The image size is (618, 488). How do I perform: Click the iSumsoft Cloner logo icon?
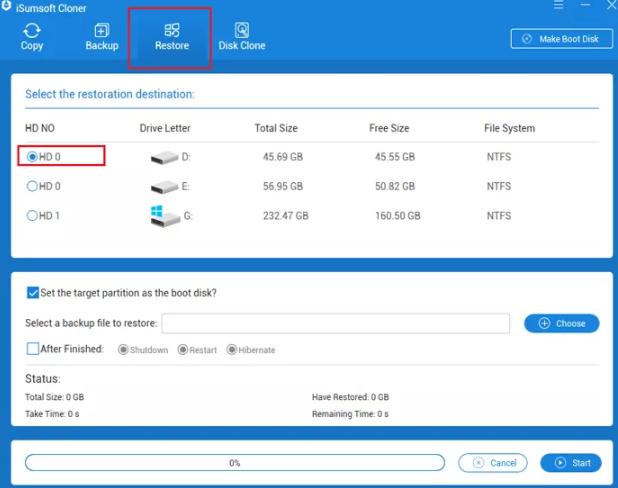[6, 7]
